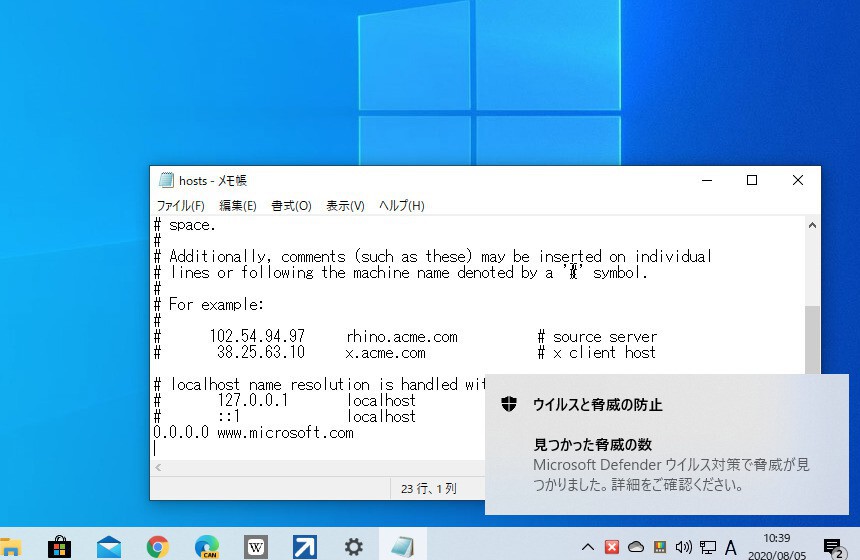Open the Mail app from the taskbar
The image size is (860, 560).
click(x=109, y=547)
